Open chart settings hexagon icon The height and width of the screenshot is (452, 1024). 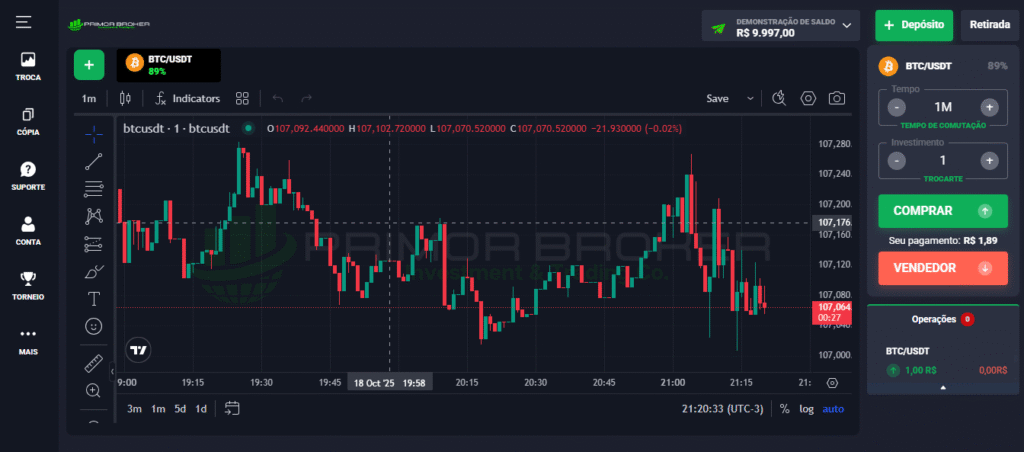point(809,98)
